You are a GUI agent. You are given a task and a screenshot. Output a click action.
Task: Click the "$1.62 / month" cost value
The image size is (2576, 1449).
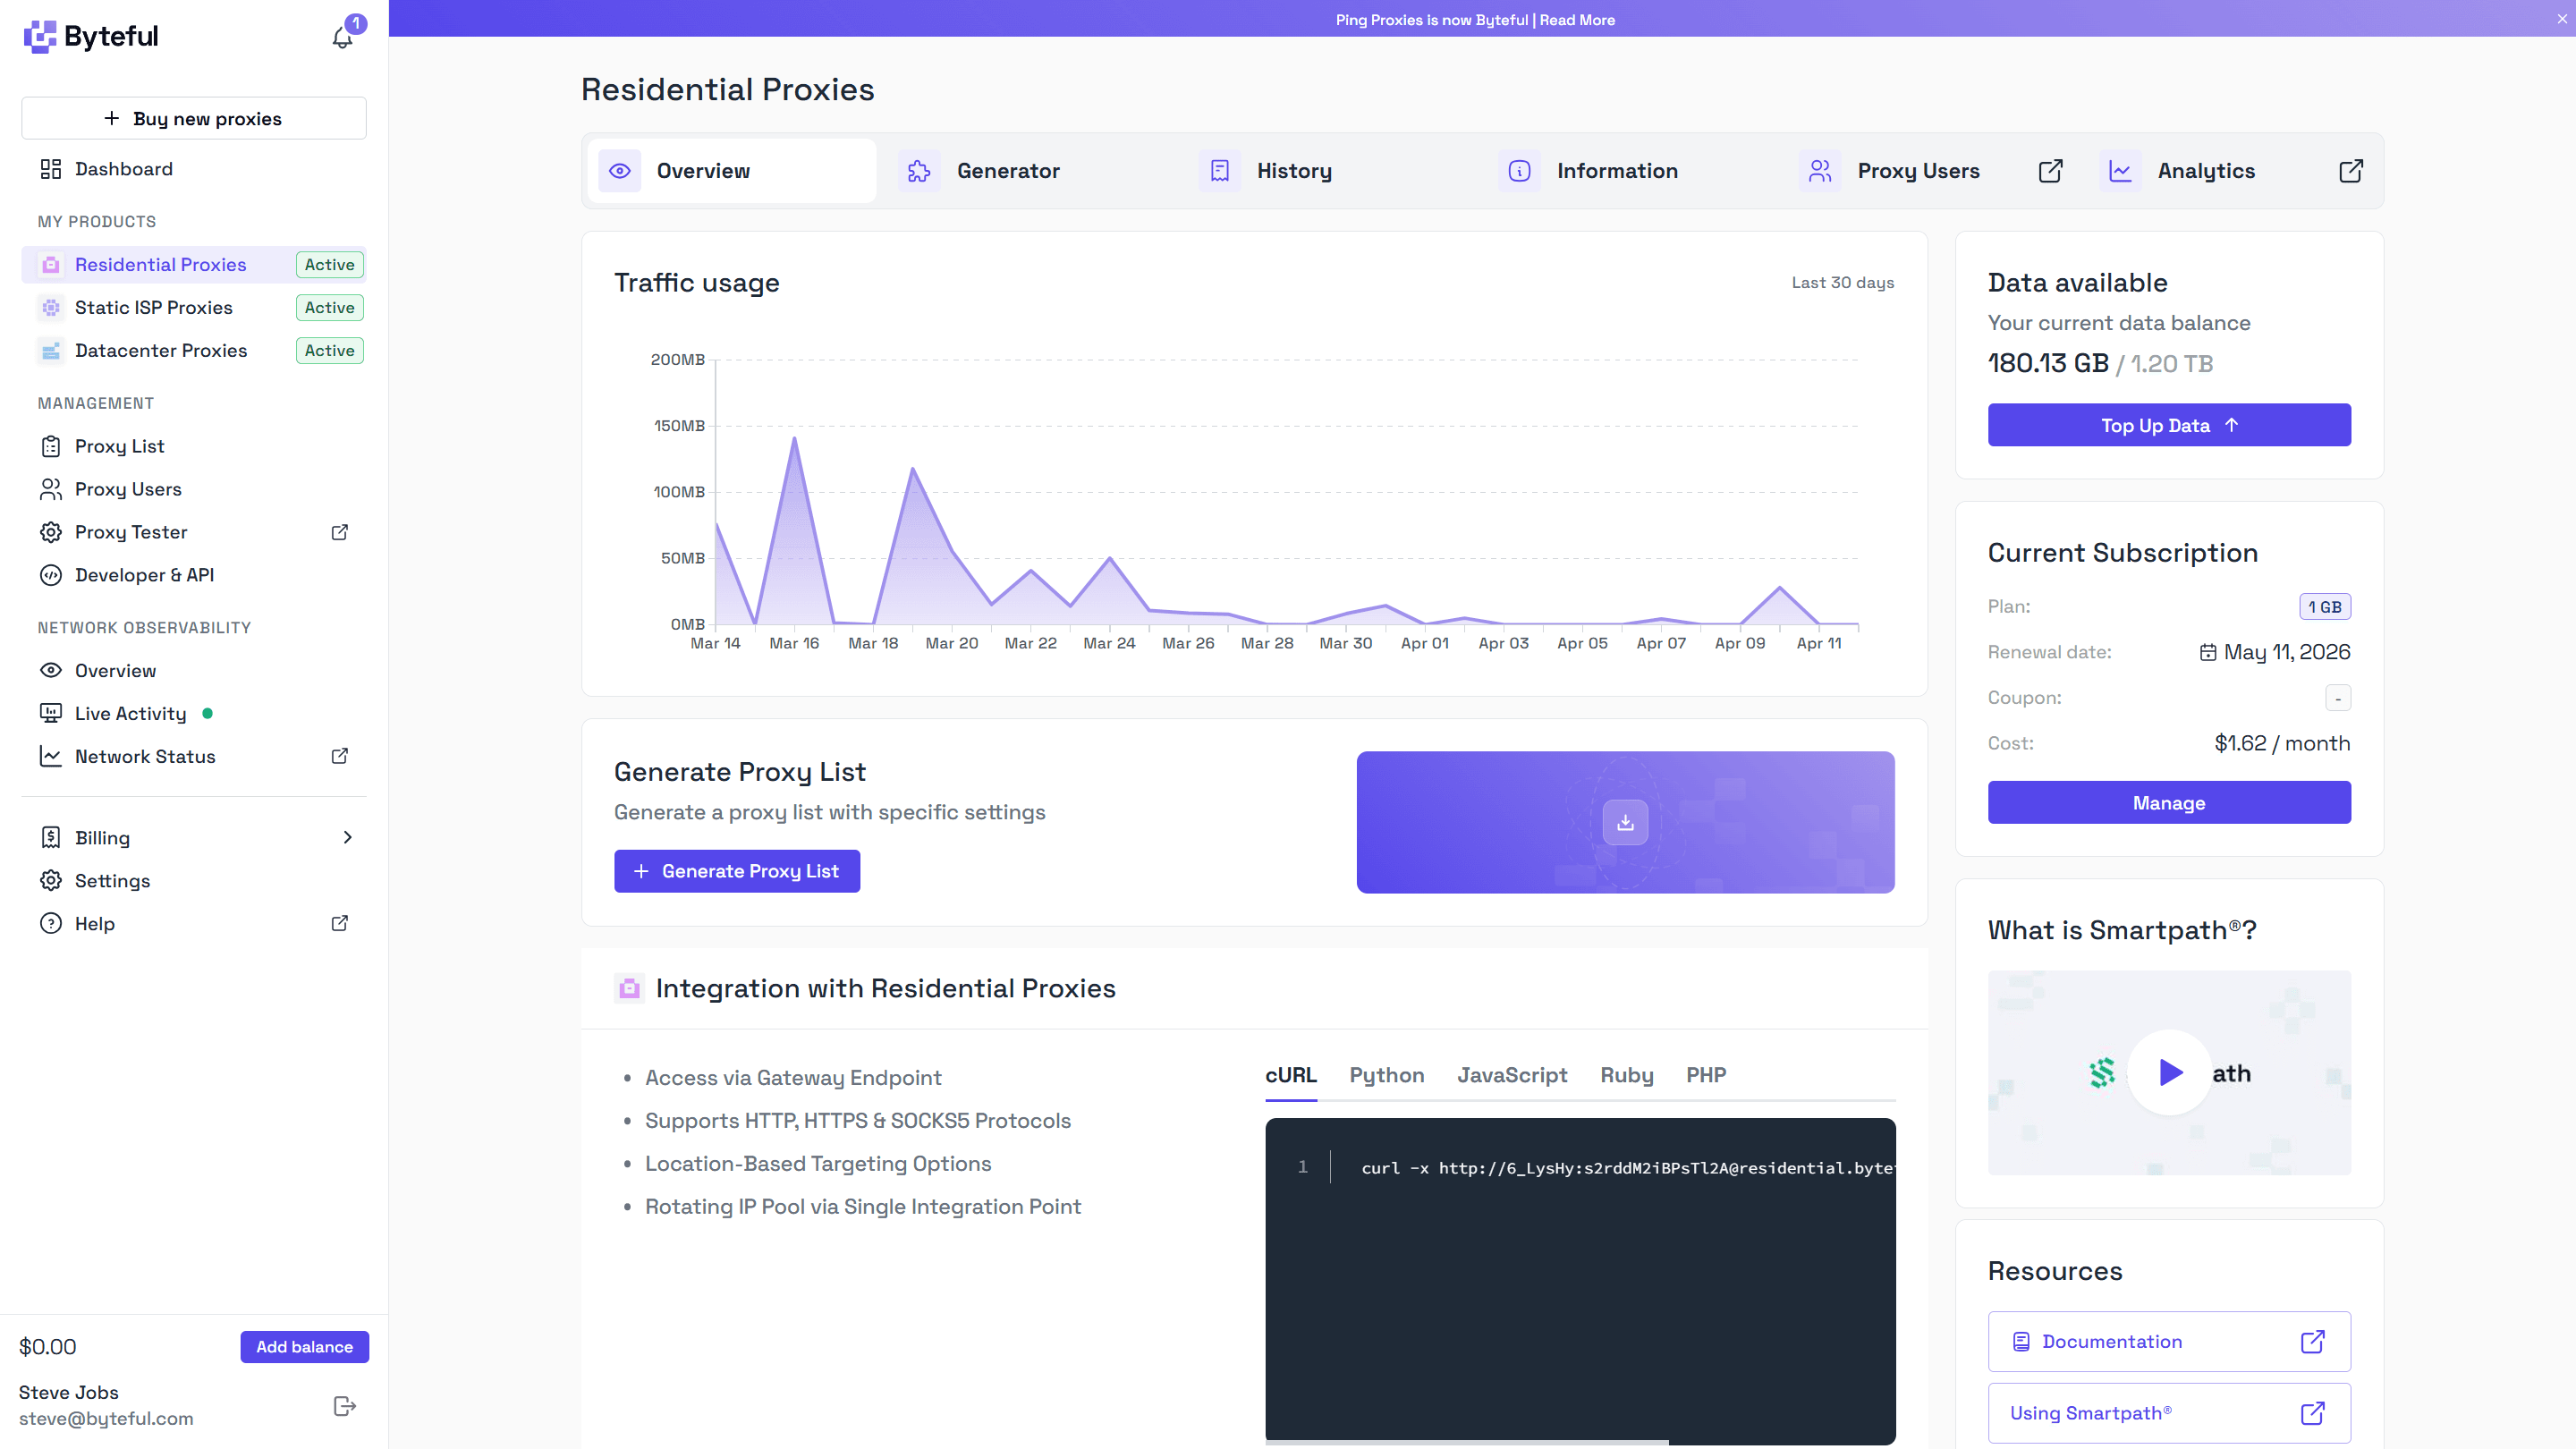click(2282, 743)
